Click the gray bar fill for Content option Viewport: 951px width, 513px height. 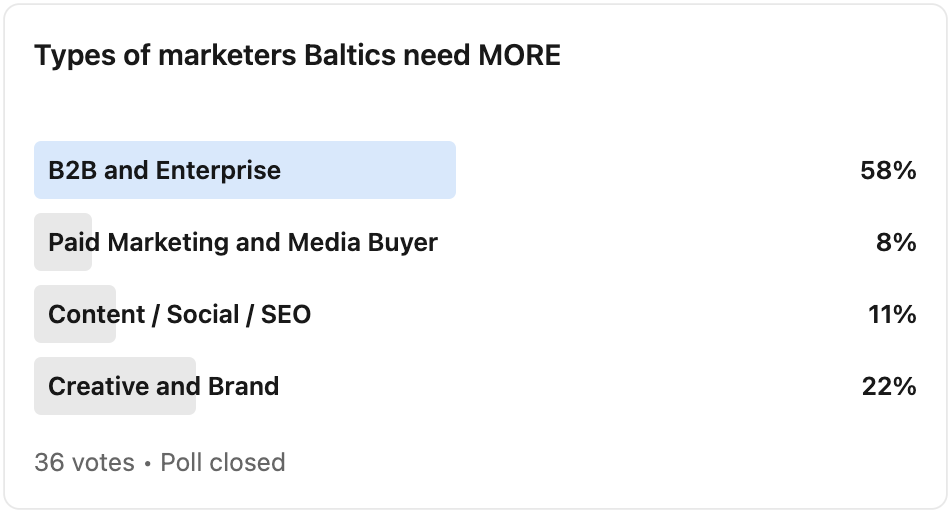tap(41, 314)
